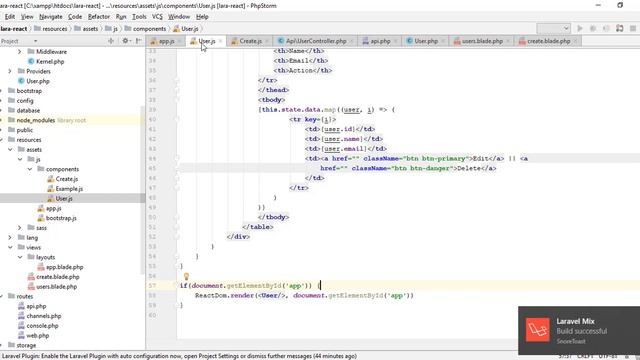Select the database folder
The width and height of the screenshot is (640, 360).
(24, 111)
